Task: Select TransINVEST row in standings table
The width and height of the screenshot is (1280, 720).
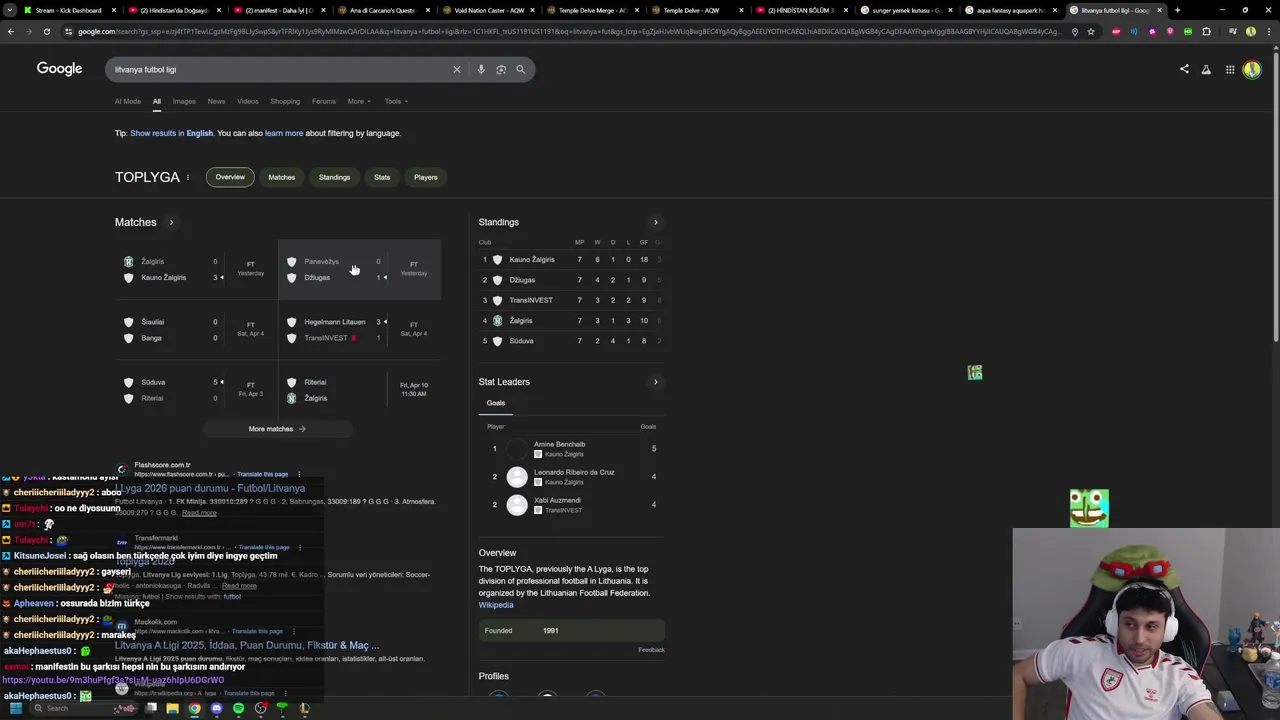Action: (571, 300)
